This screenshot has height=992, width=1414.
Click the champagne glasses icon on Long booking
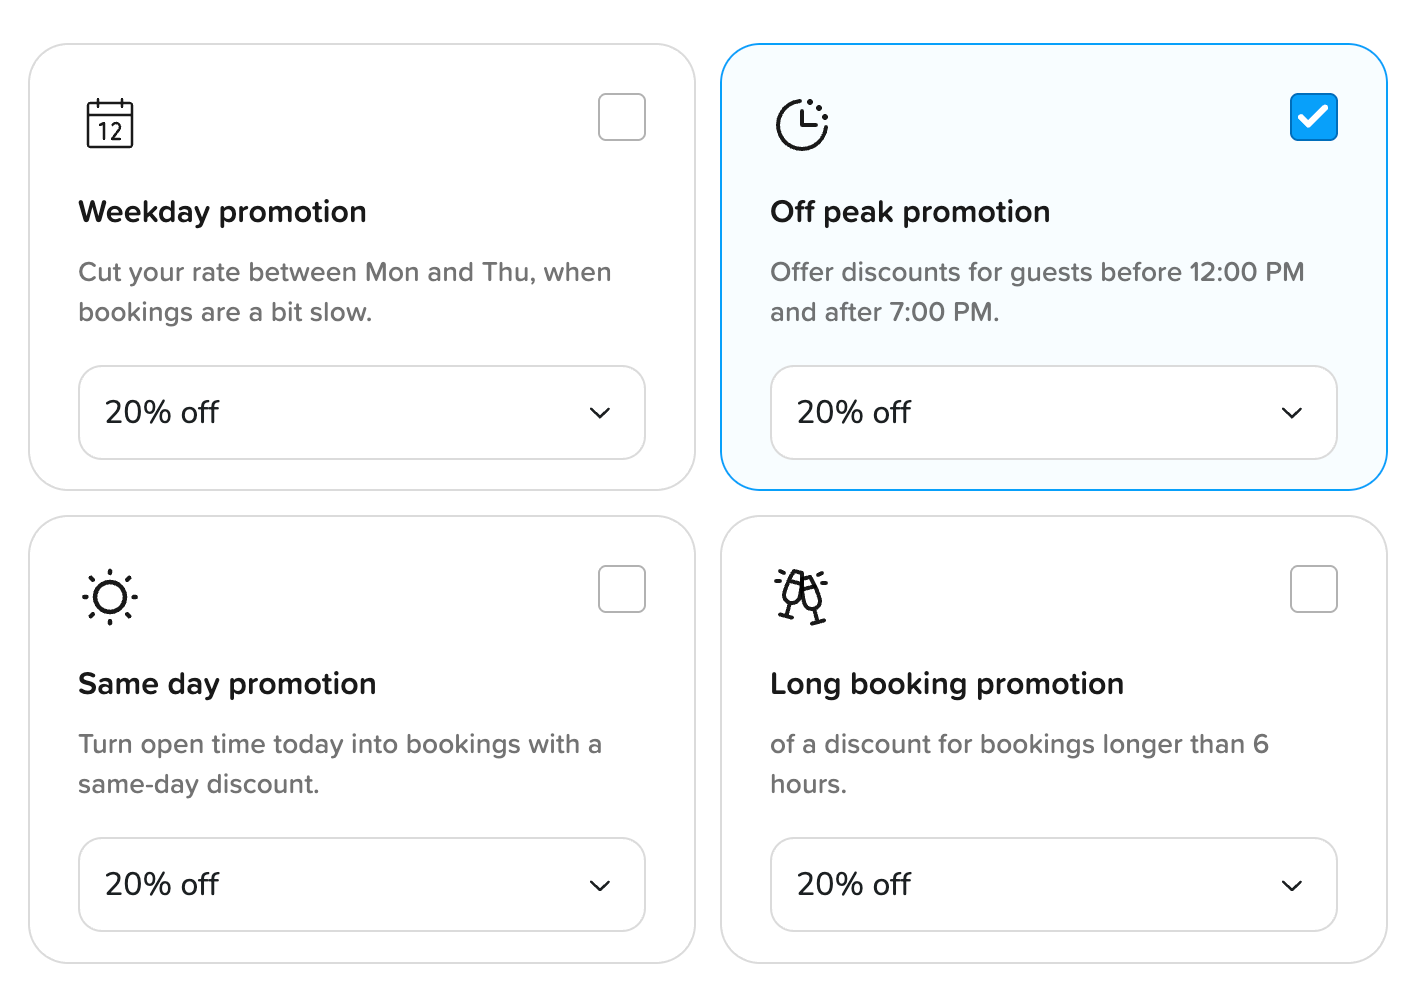(802, 597)
